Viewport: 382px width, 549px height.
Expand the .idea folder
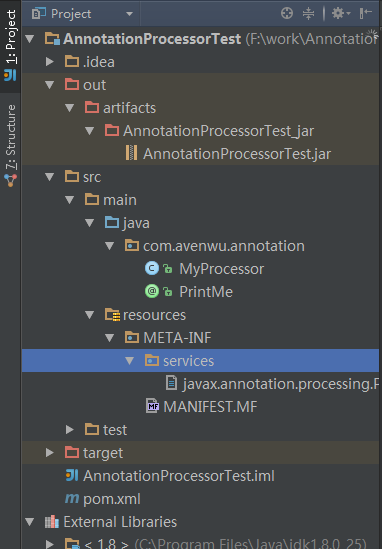click(x=50, y=62)
